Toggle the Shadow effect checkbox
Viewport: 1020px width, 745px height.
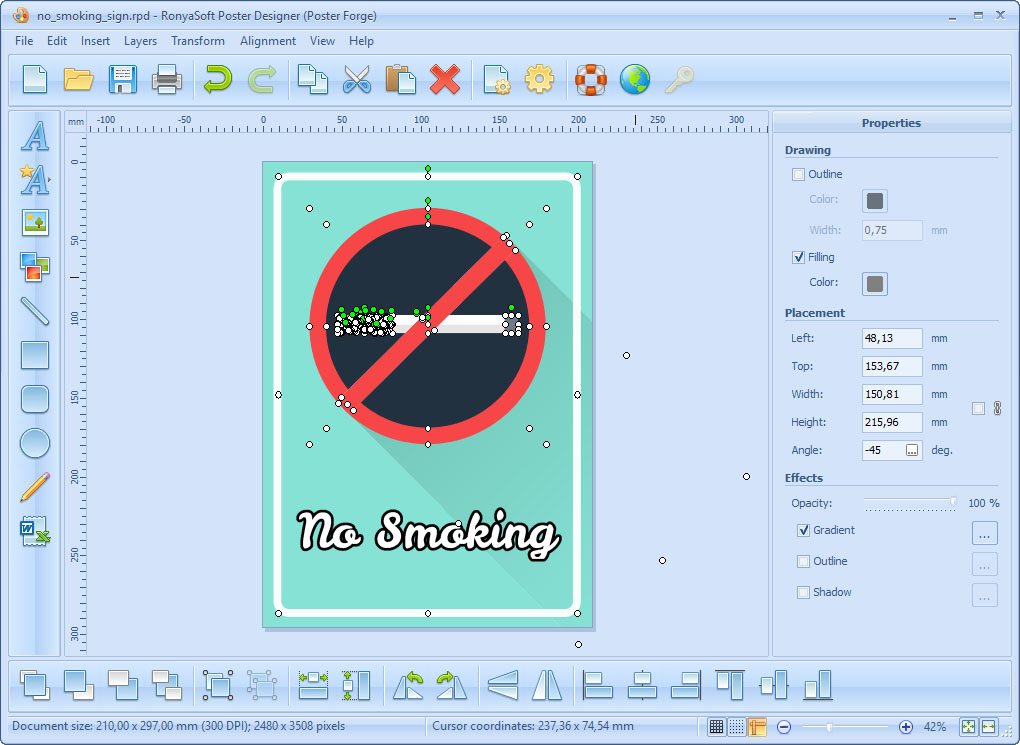click(x=803, y=592)
